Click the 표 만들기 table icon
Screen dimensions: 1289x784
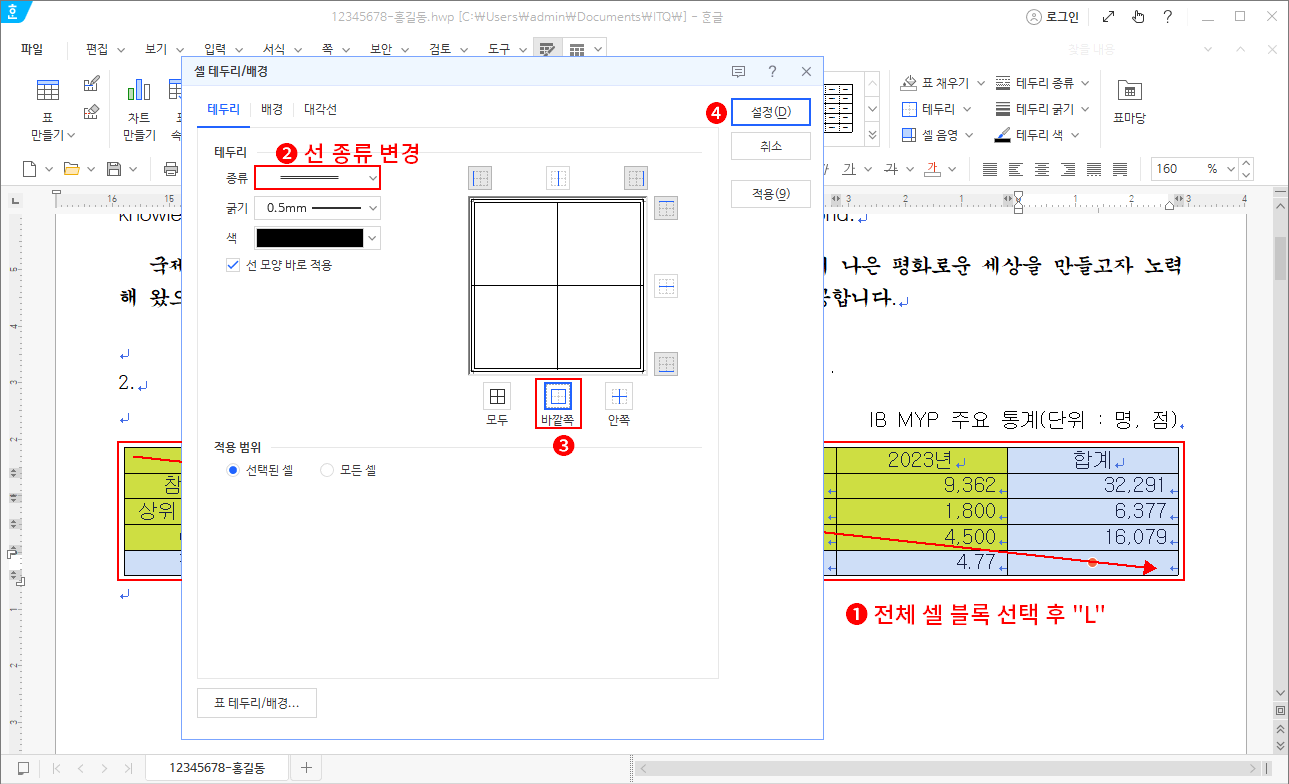[x=48, y=92]
